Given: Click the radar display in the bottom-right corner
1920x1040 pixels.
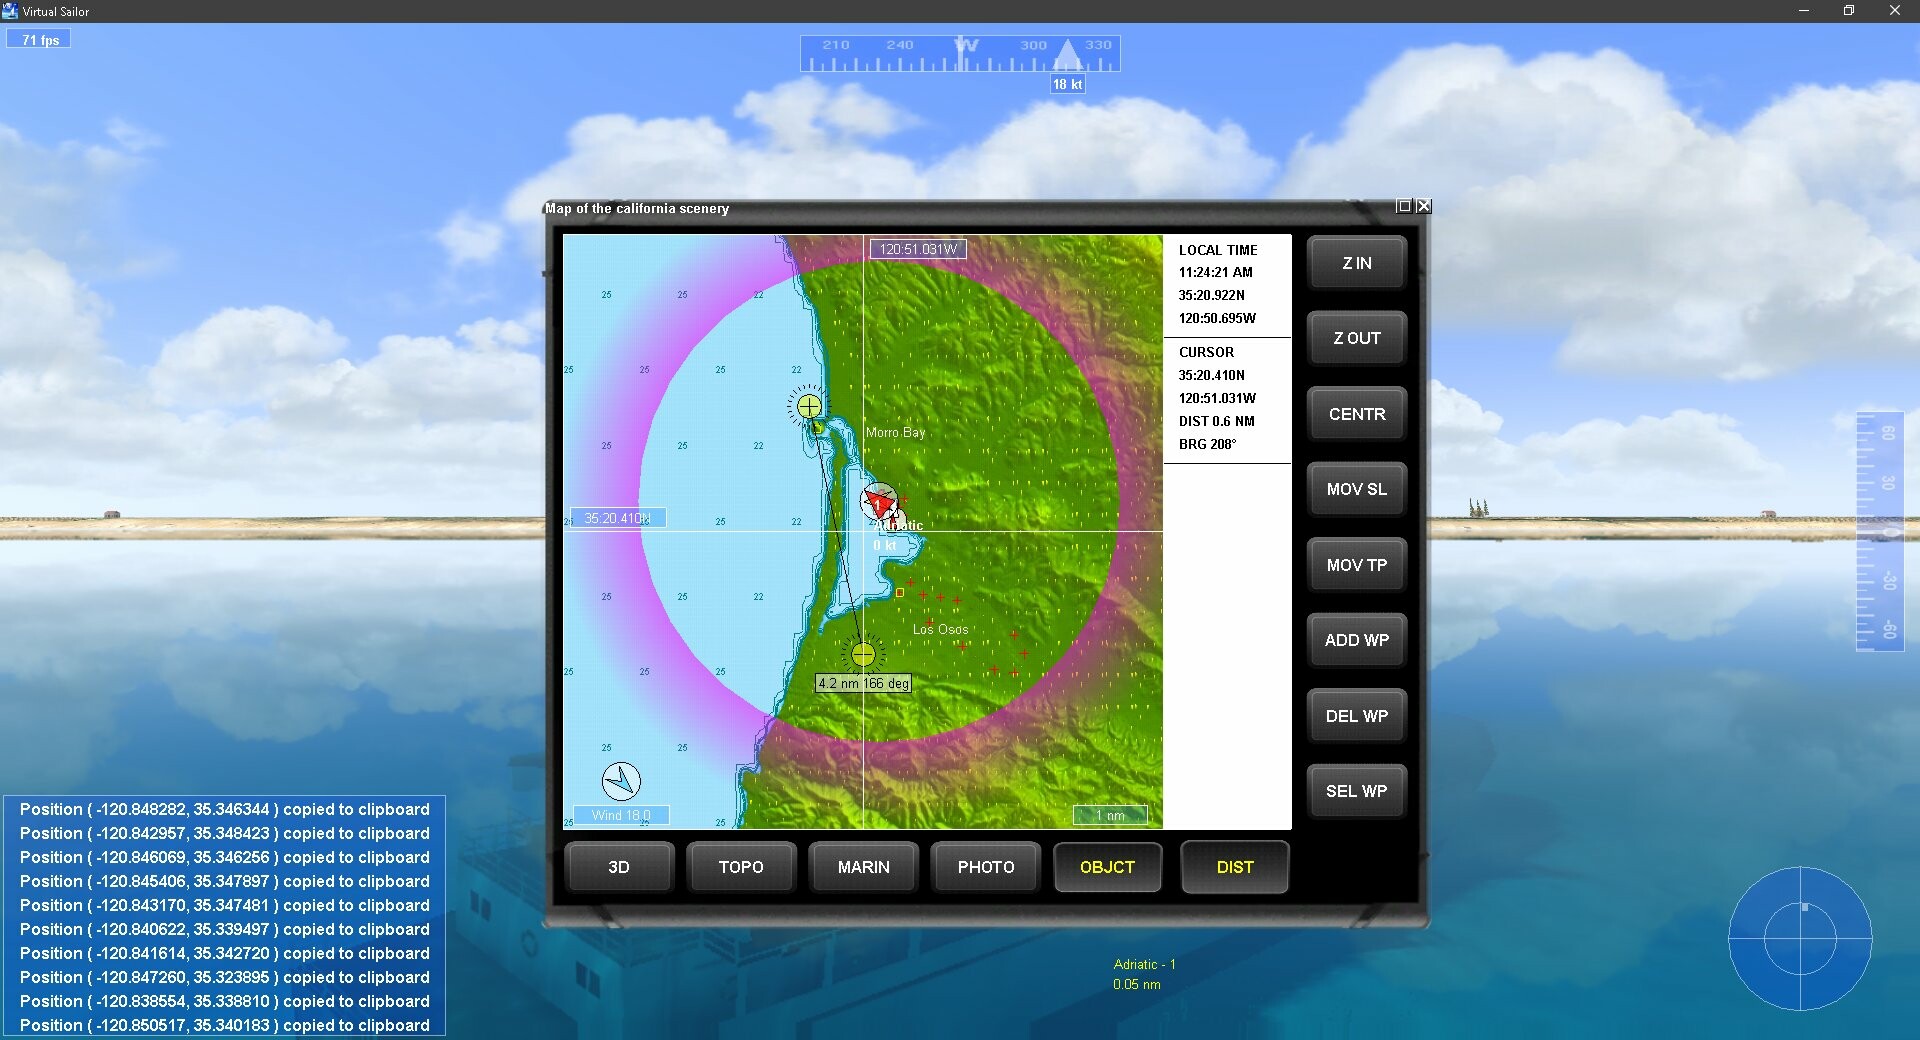Looking at the screenshot, I should 1800,940.
